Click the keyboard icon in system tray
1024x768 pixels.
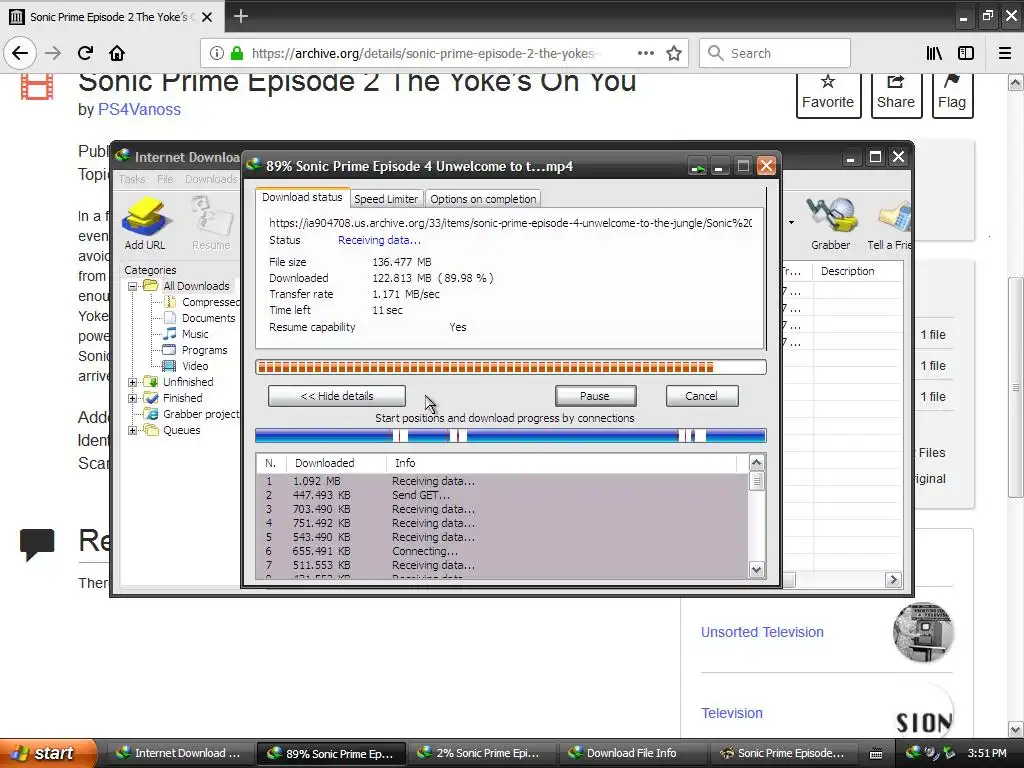pos(876,754)
